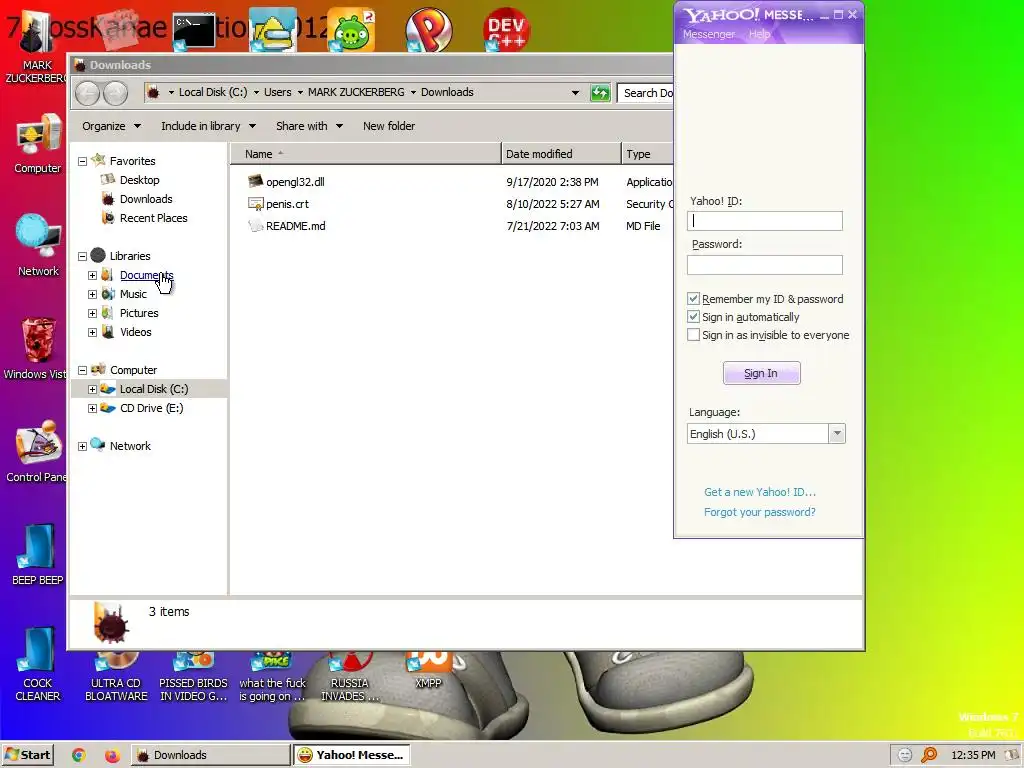Click the Forward navigation arrow in Downloads window
This screenshot has height=768, width=1024.
click(x=116, y=93)
